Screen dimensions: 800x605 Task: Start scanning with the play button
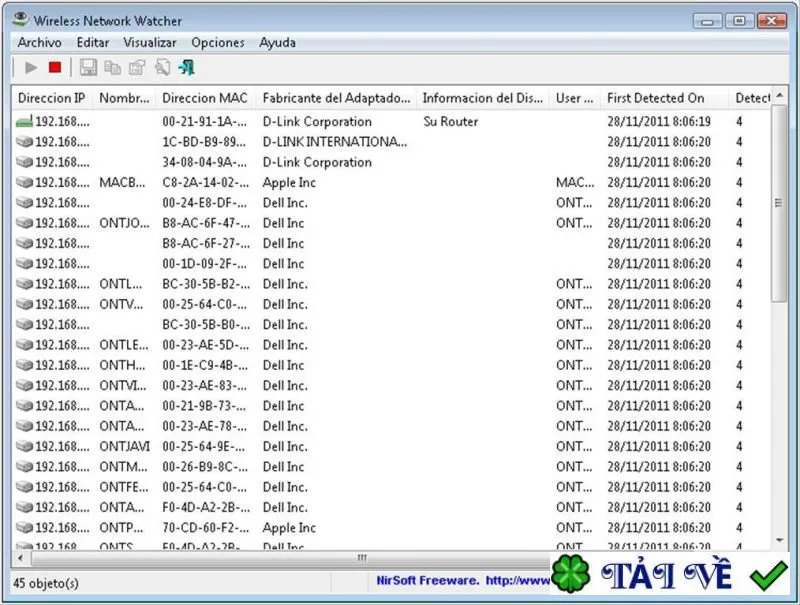31,67
